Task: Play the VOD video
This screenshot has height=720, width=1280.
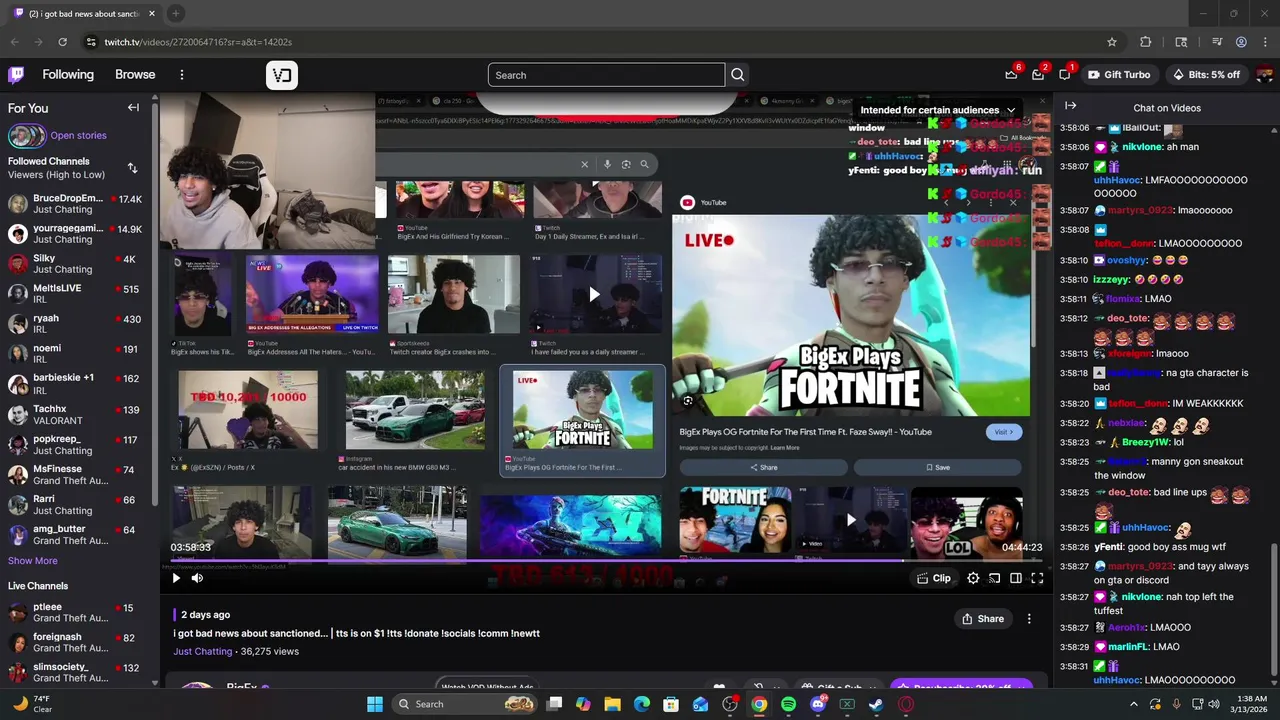Action: tap(176, 578)
